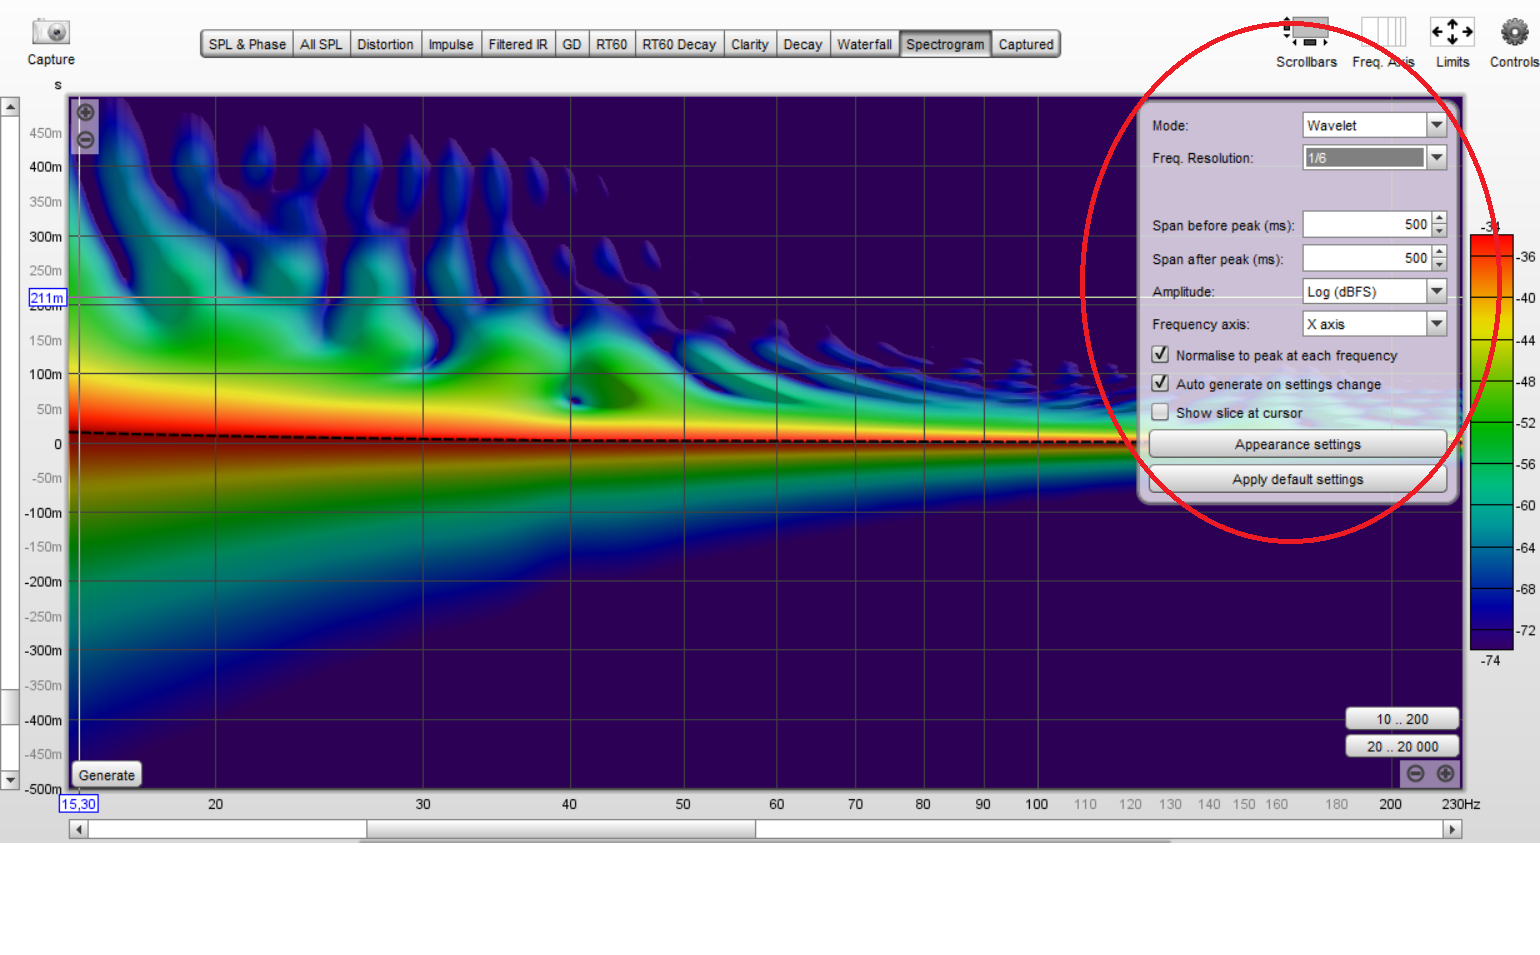
Task: Disable Normalise to peak at each frequency
Action: [x=1160, y=354]
